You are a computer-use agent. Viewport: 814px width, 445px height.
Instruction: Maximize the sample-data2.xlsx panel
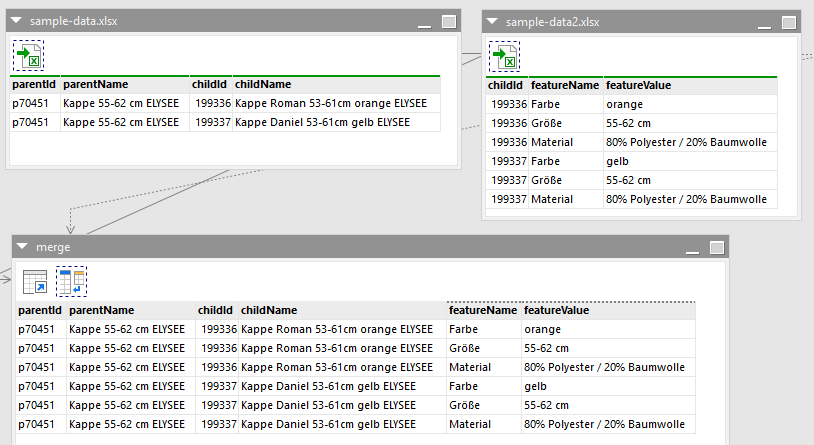tap(789, 22)
